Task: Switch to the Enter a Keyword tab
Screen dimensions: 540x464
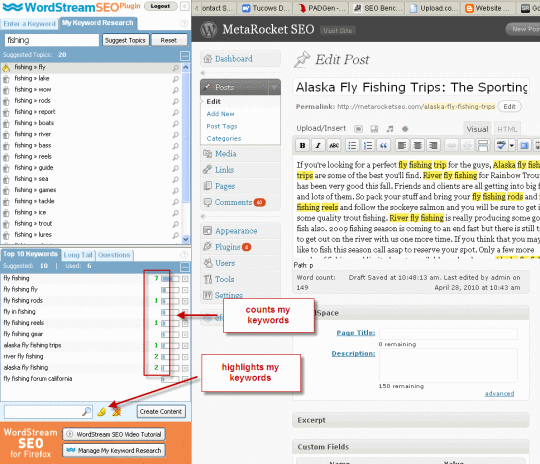Action: [29, 24]
